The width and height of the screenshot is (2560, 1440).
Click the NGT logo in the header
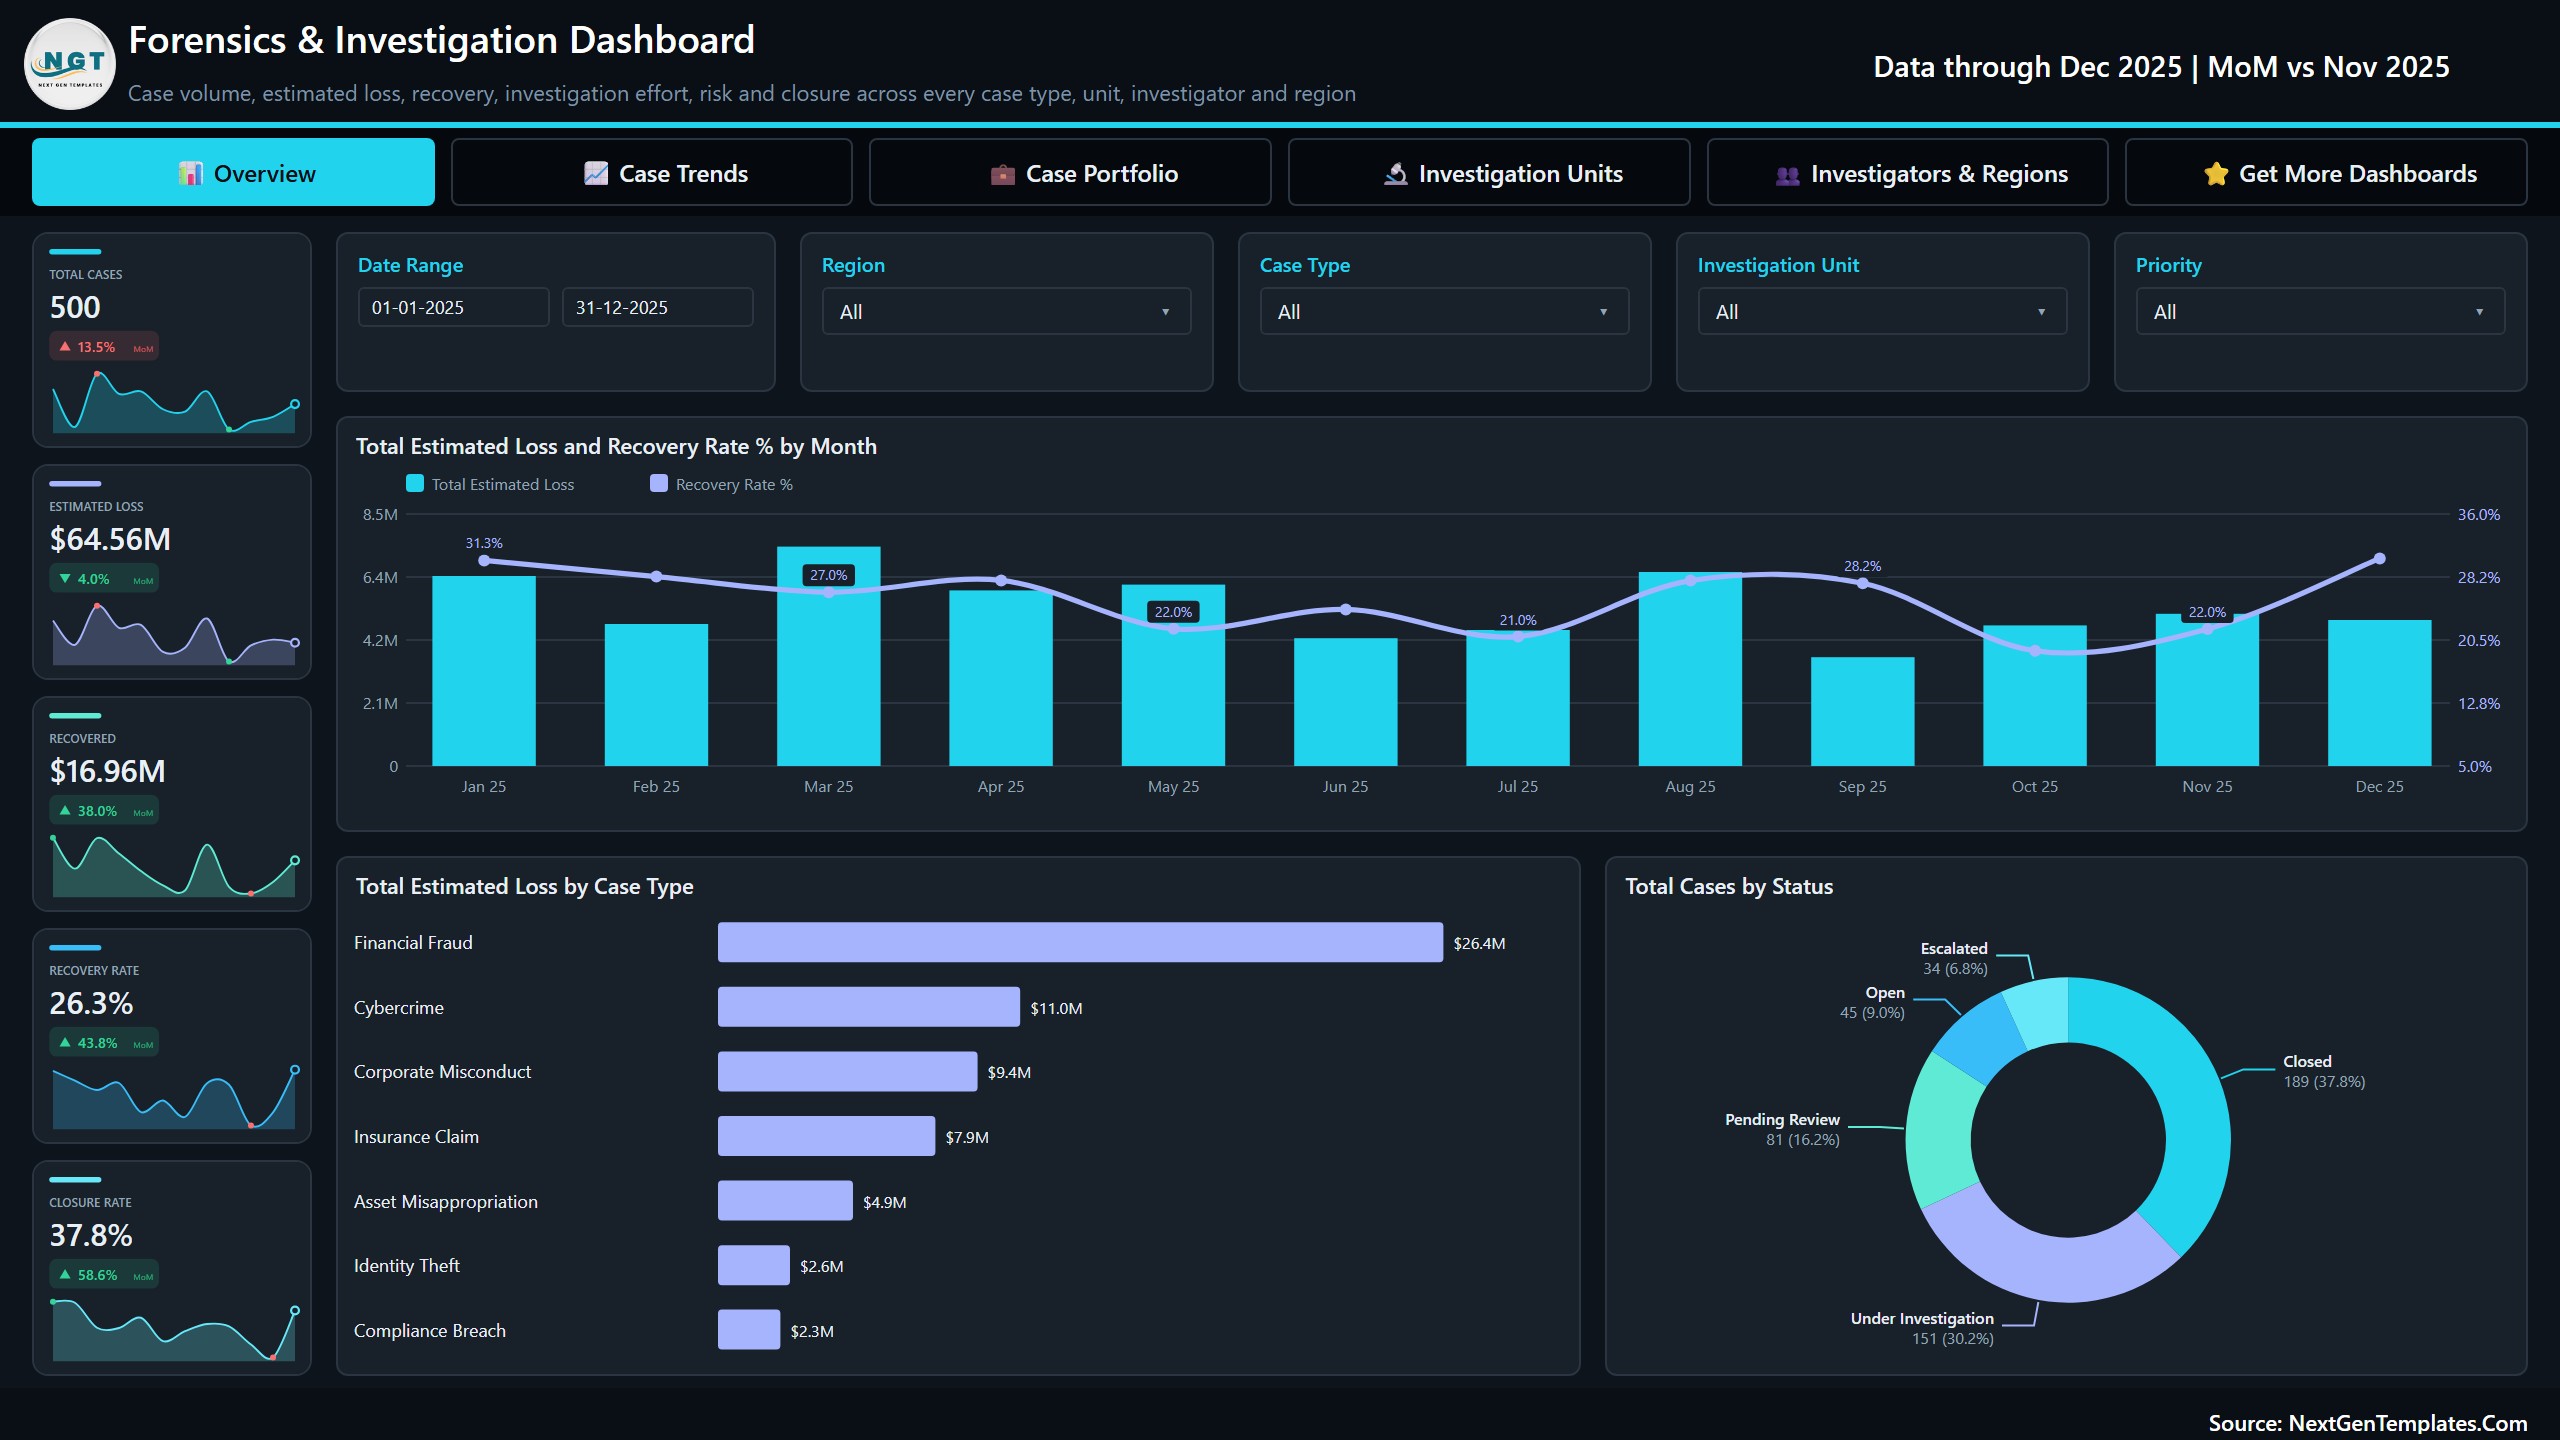pos(70,64)
